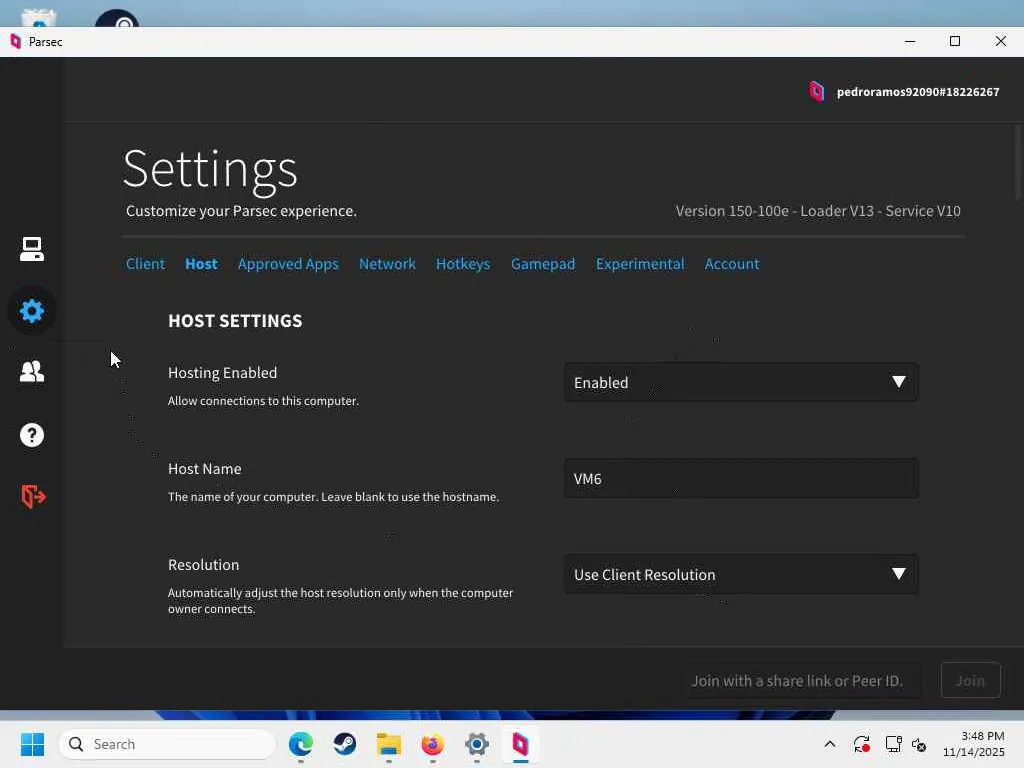
Task: Open Steam from the taskbar
Action: pos(344,744)
